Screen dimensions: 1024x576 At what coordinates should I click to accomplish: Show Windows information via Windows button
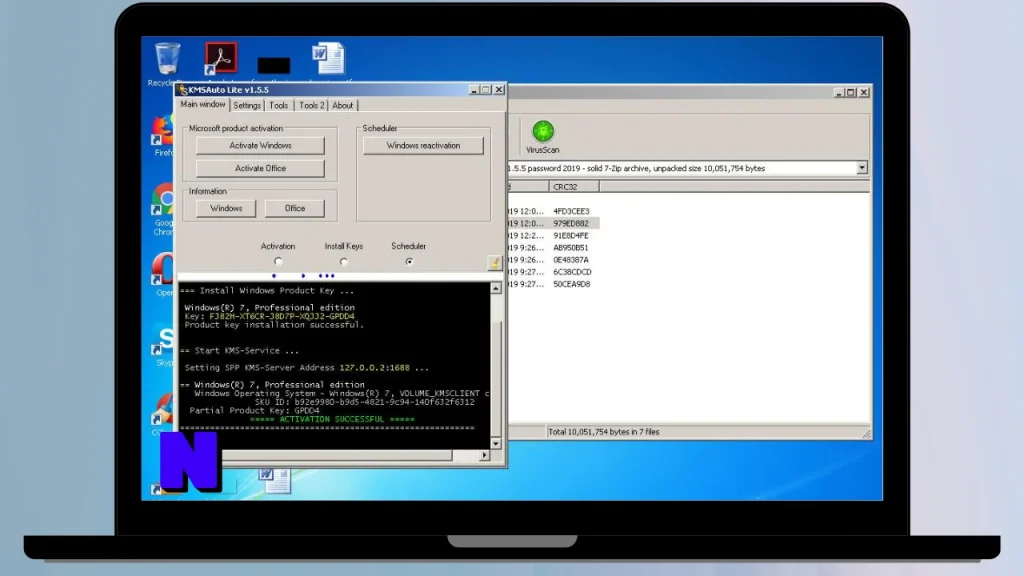click(226, 208)
